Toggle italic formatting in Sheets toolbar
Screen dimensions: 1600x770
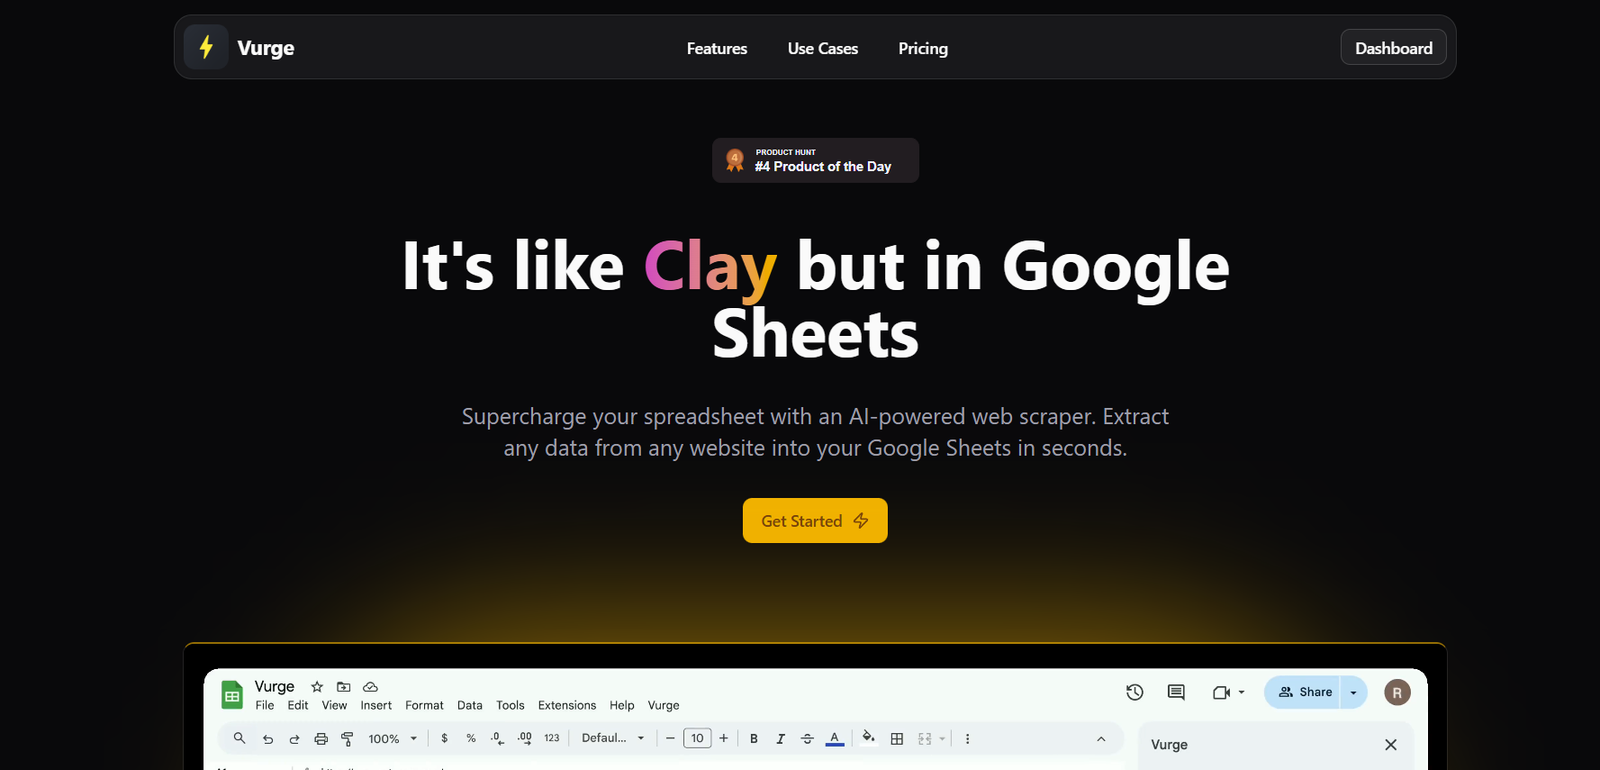click(780, 739)
